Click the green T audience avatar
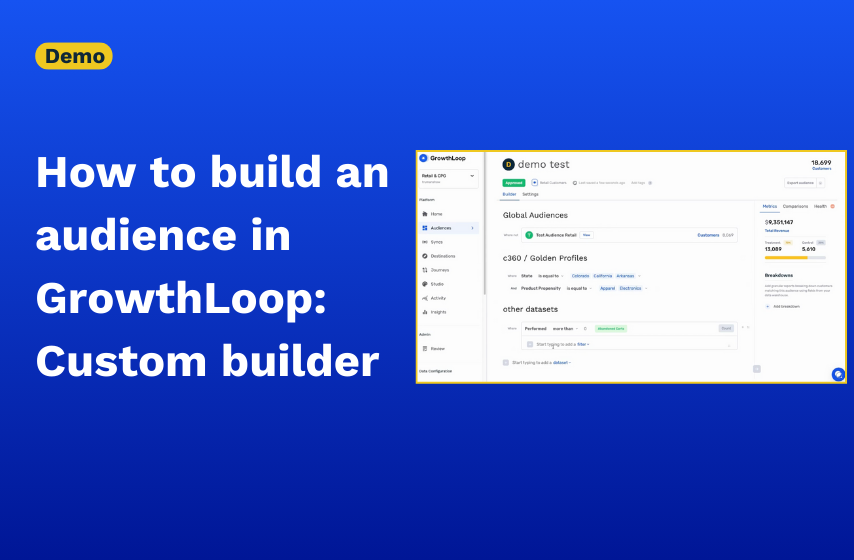854x560 pixels. pos(529,235)
